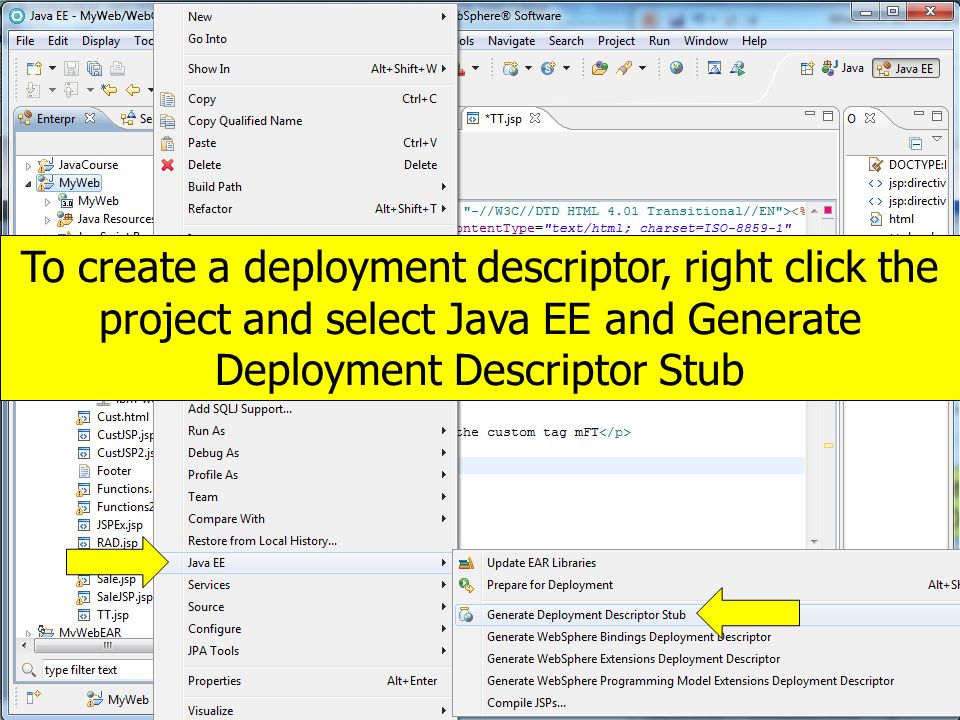Click the greyed Save floppy icon

point(72,68)
